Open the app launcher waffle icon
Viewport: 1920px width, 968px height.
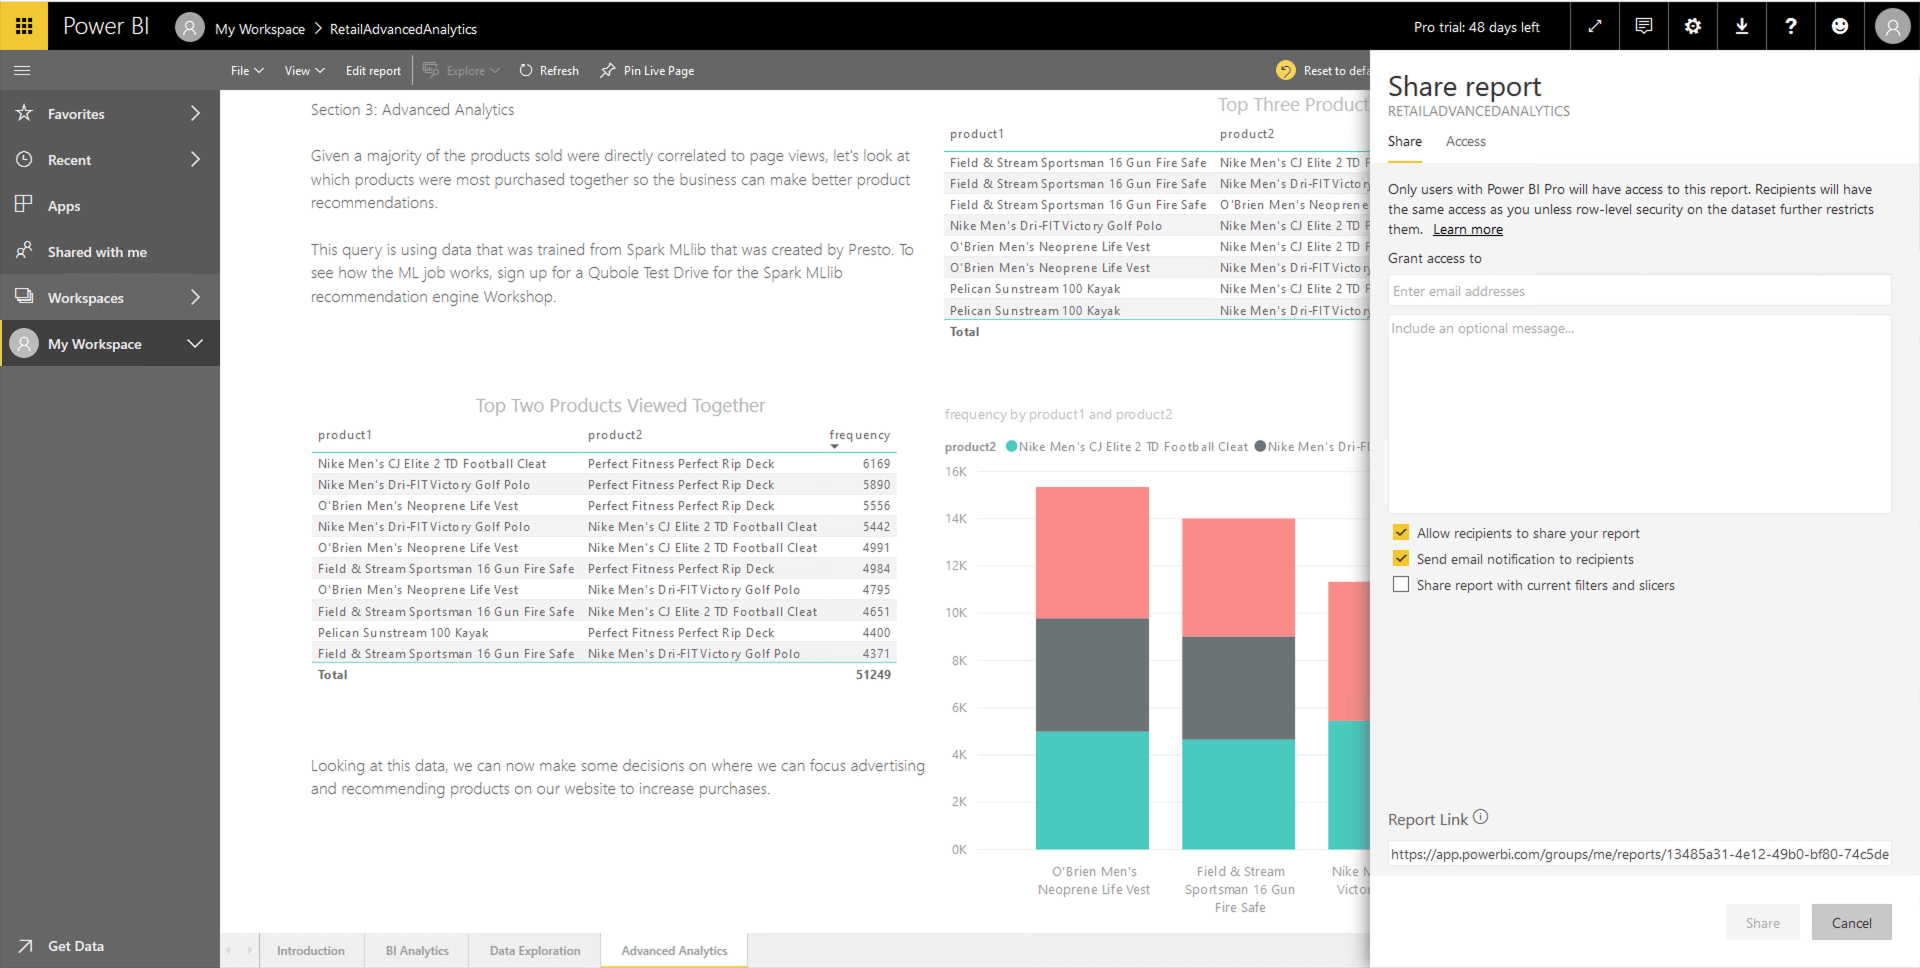coord(24,26)
